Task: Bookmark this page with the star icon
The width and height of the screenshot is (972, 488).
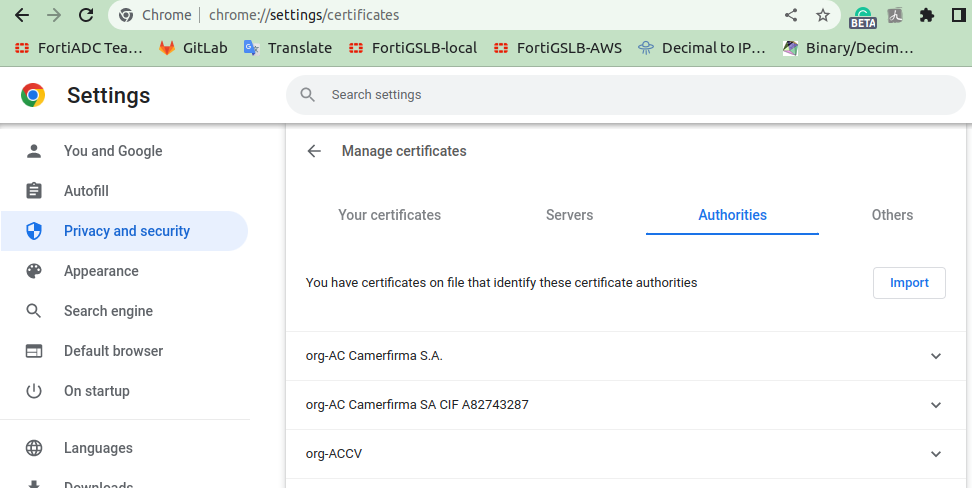Action: 823,15
